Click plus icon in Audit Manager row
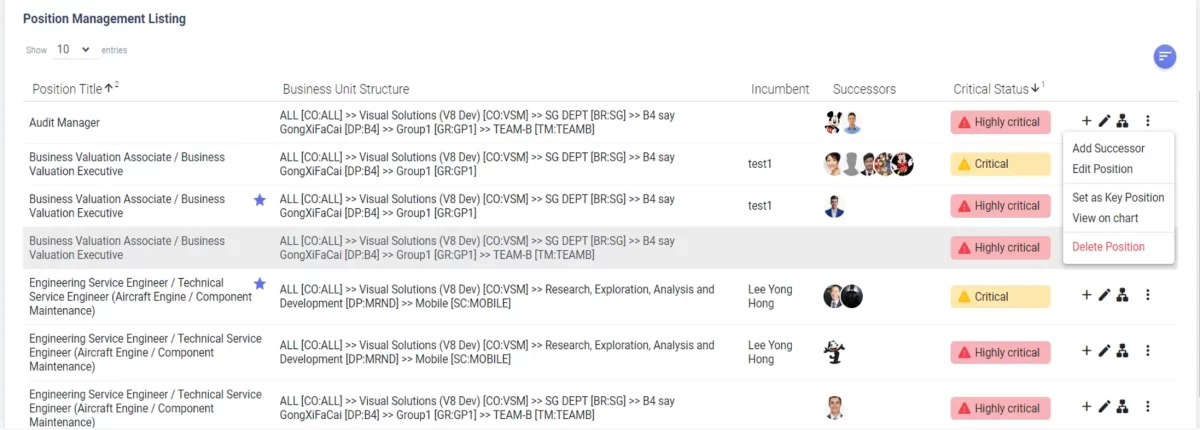 1087,121
